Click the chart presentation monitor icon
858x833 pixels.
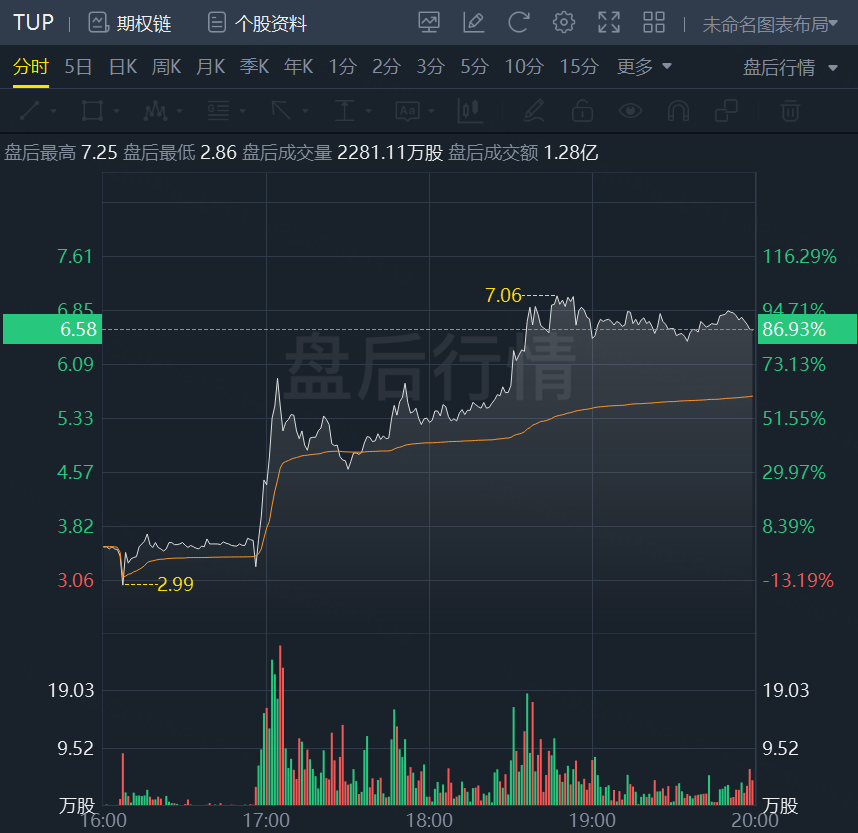428,23
